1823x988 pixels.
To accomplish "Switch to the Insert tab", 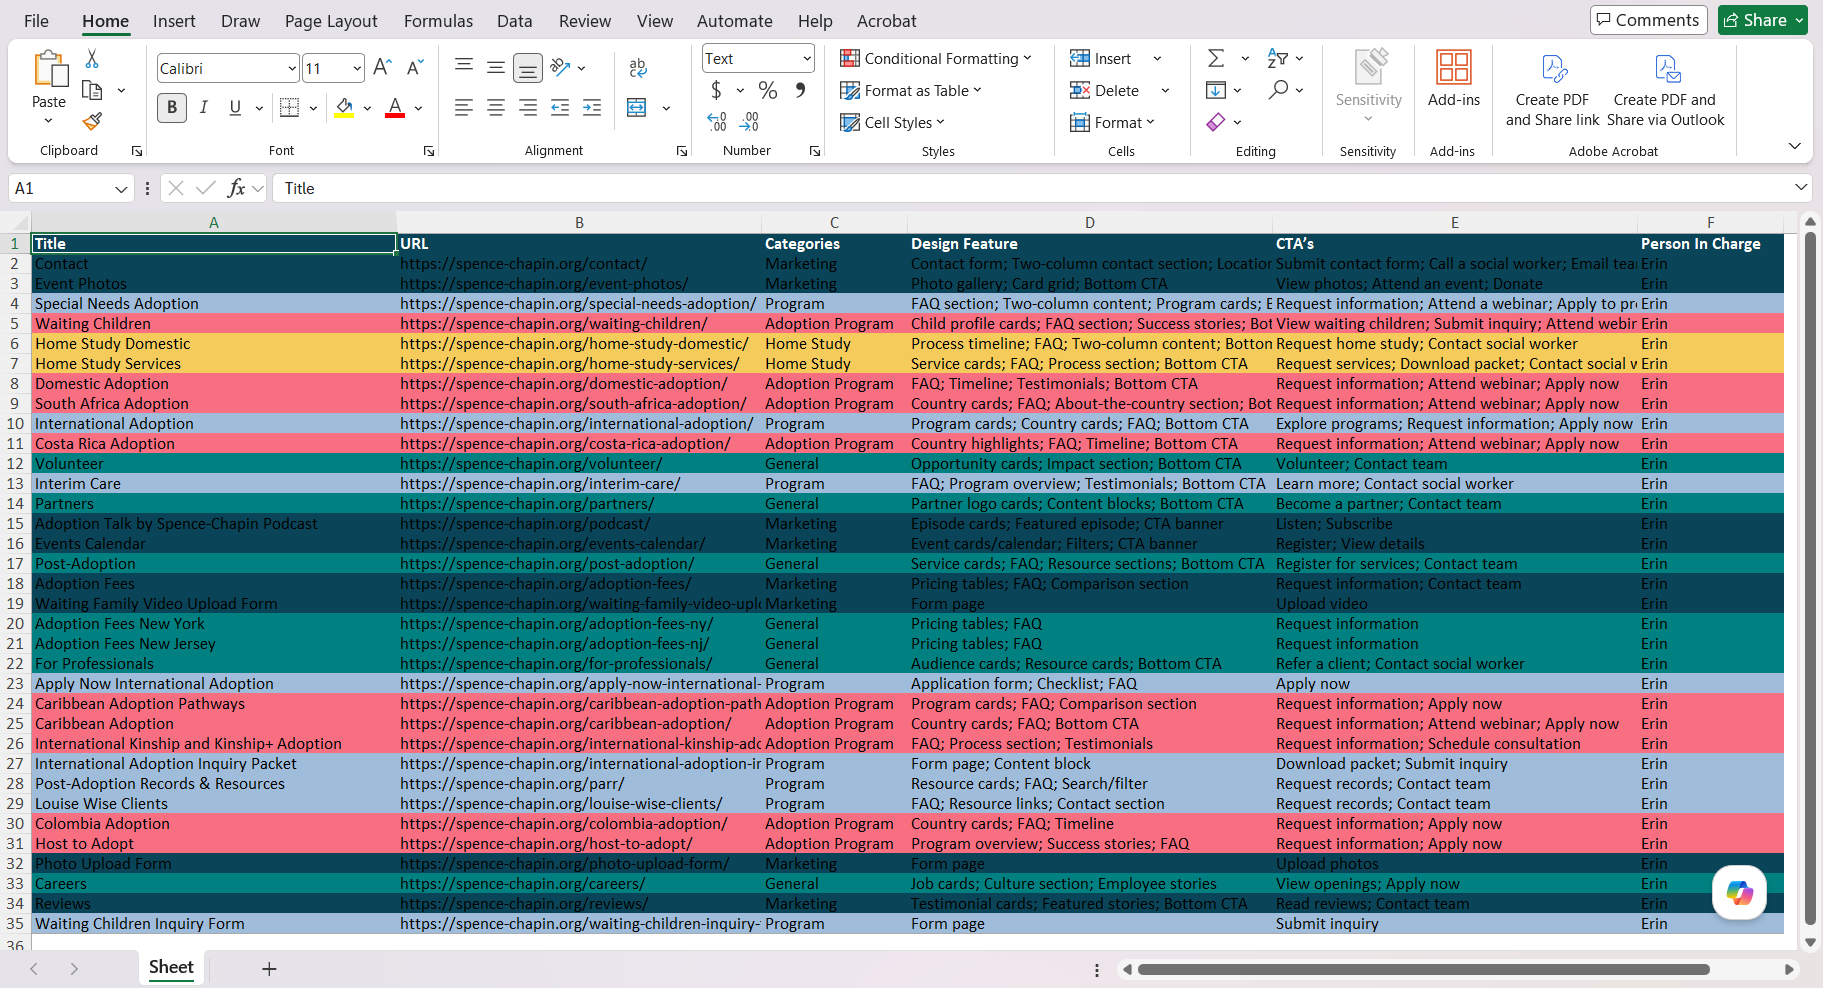I will [174, 21].
